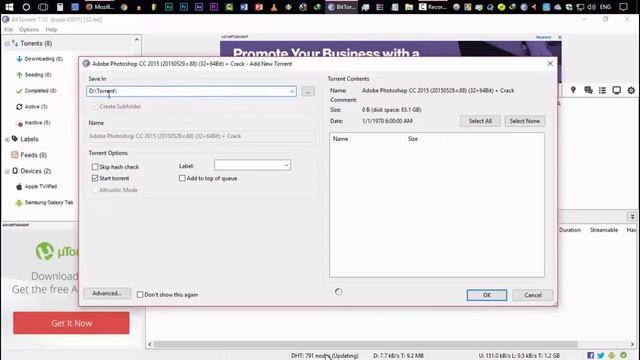Open the Windows Start menu
The height and width of the screenshot is (360, 640).
pyautogui.click(x=9, y=7)
